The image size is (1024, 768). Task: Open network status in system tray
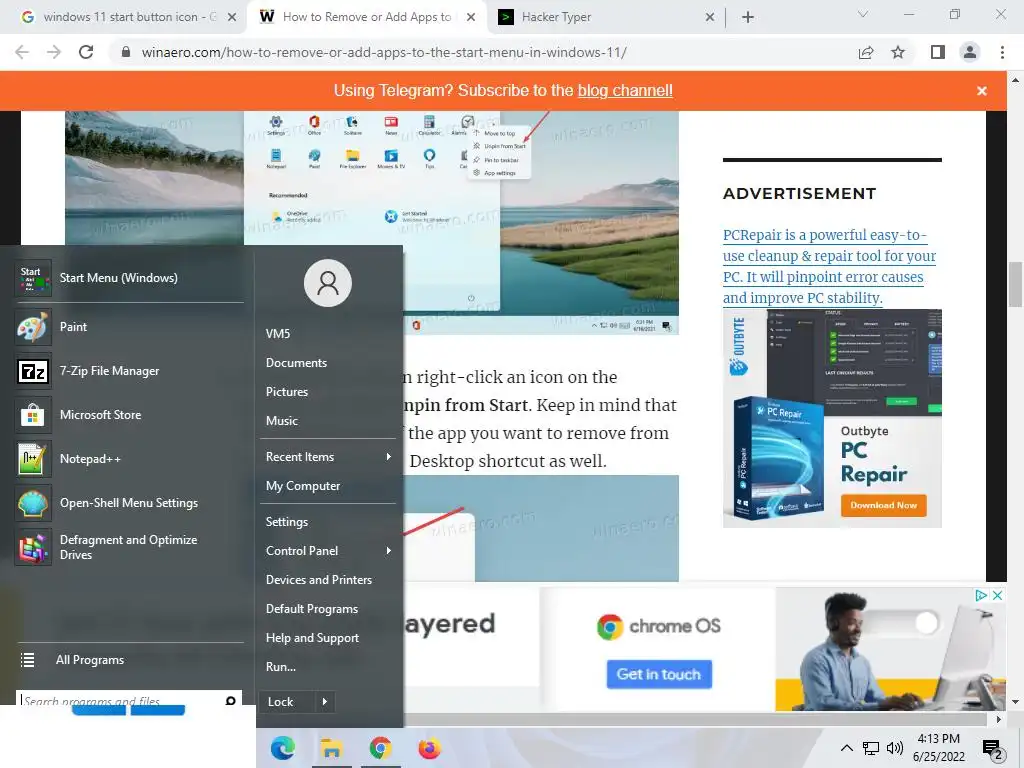point(871,748)
